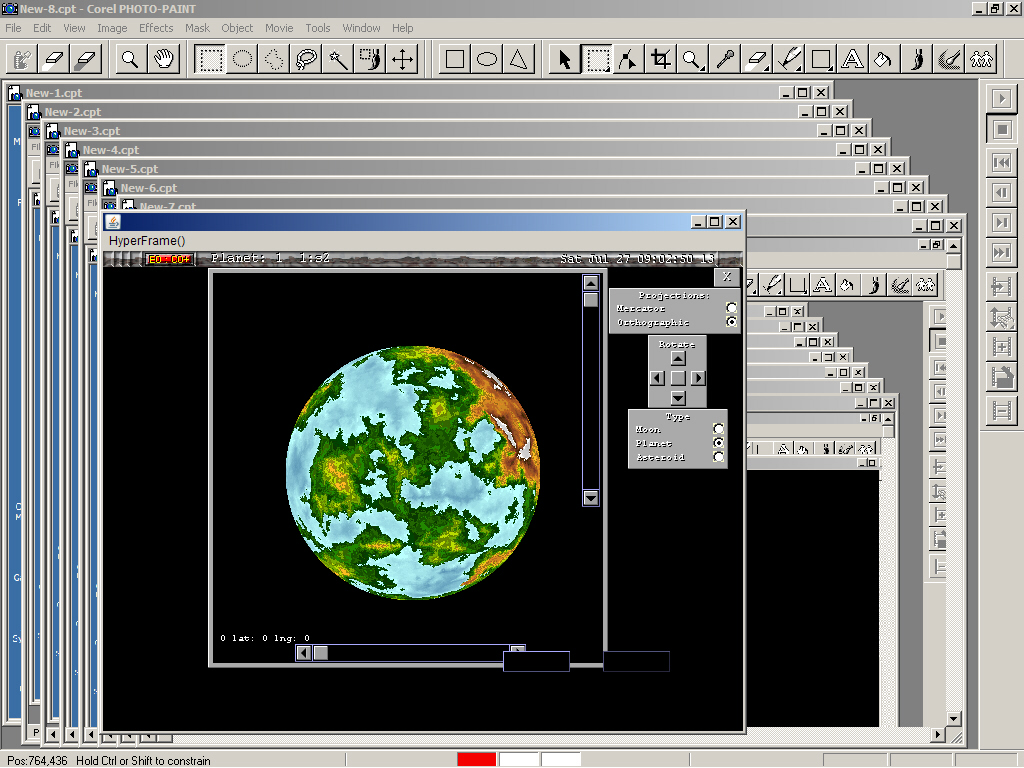This screenshot has height=768, width=1024.
Task: Choose the Text tool
Action: [851, 60]
